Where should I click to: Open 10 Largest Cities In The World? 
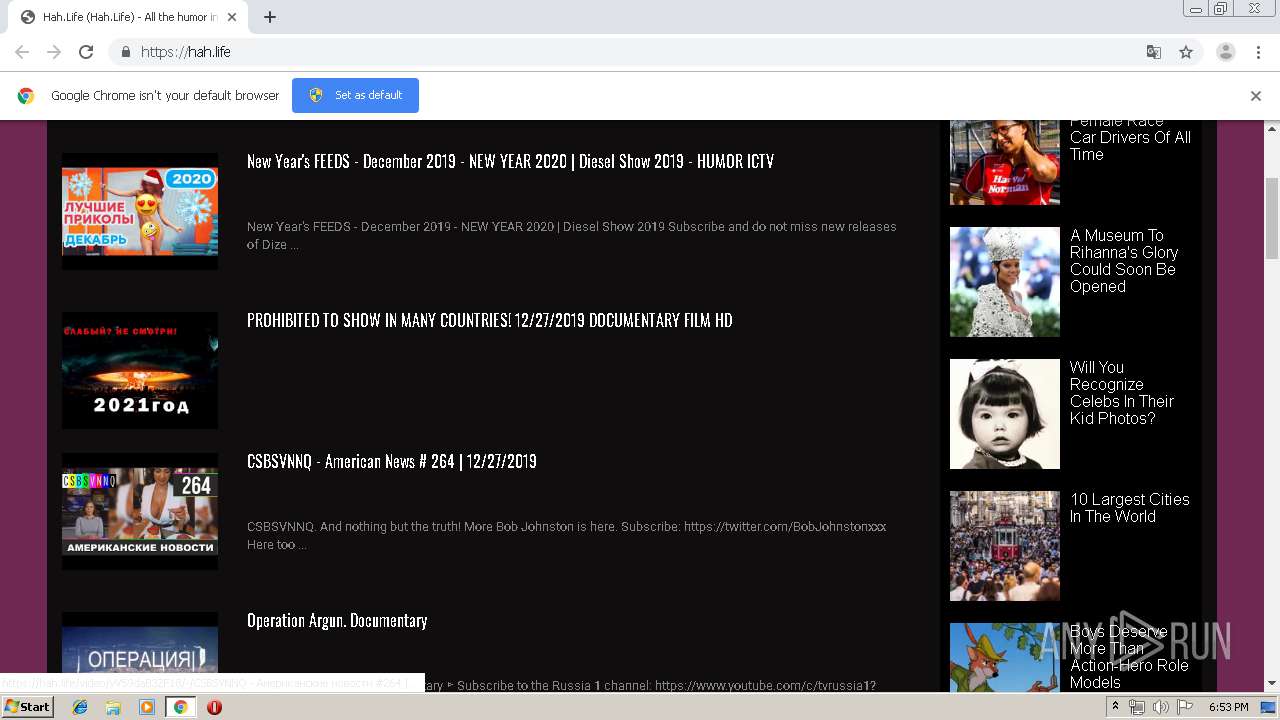click(x=1130, y=508)
